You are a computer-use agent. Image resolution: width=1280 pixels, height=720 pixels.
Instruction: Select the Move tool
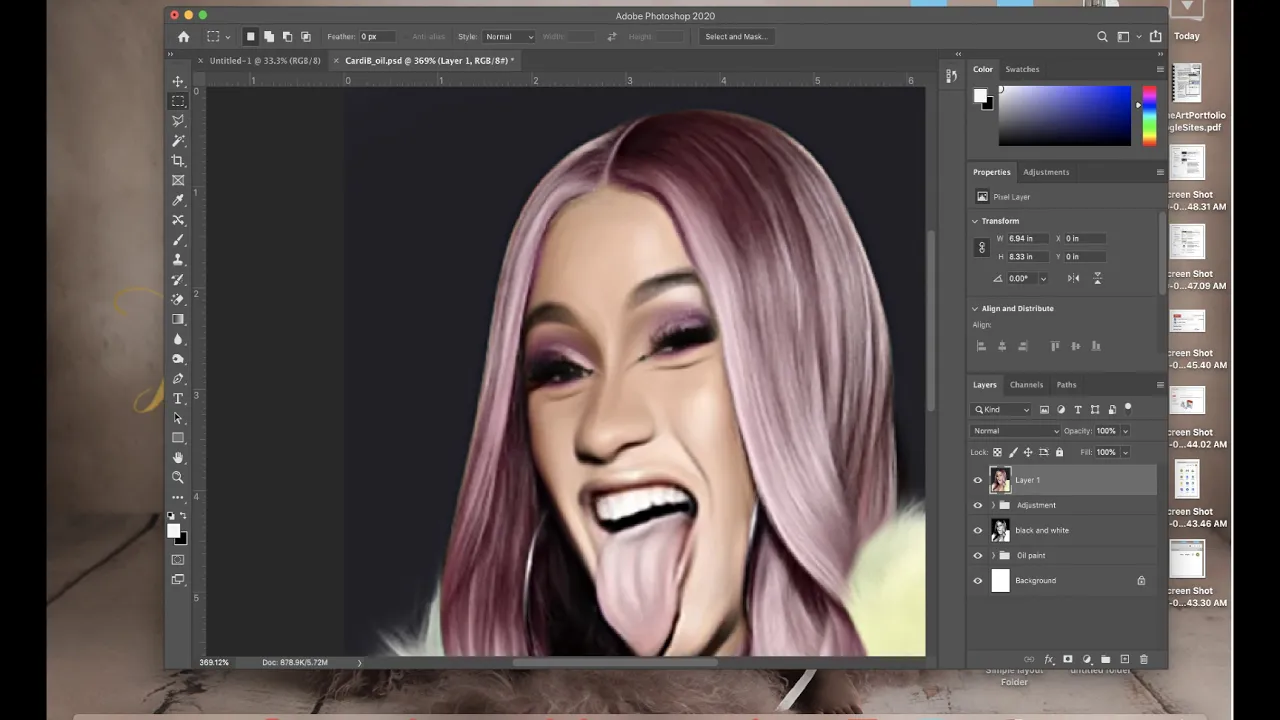tap(178, 81)
